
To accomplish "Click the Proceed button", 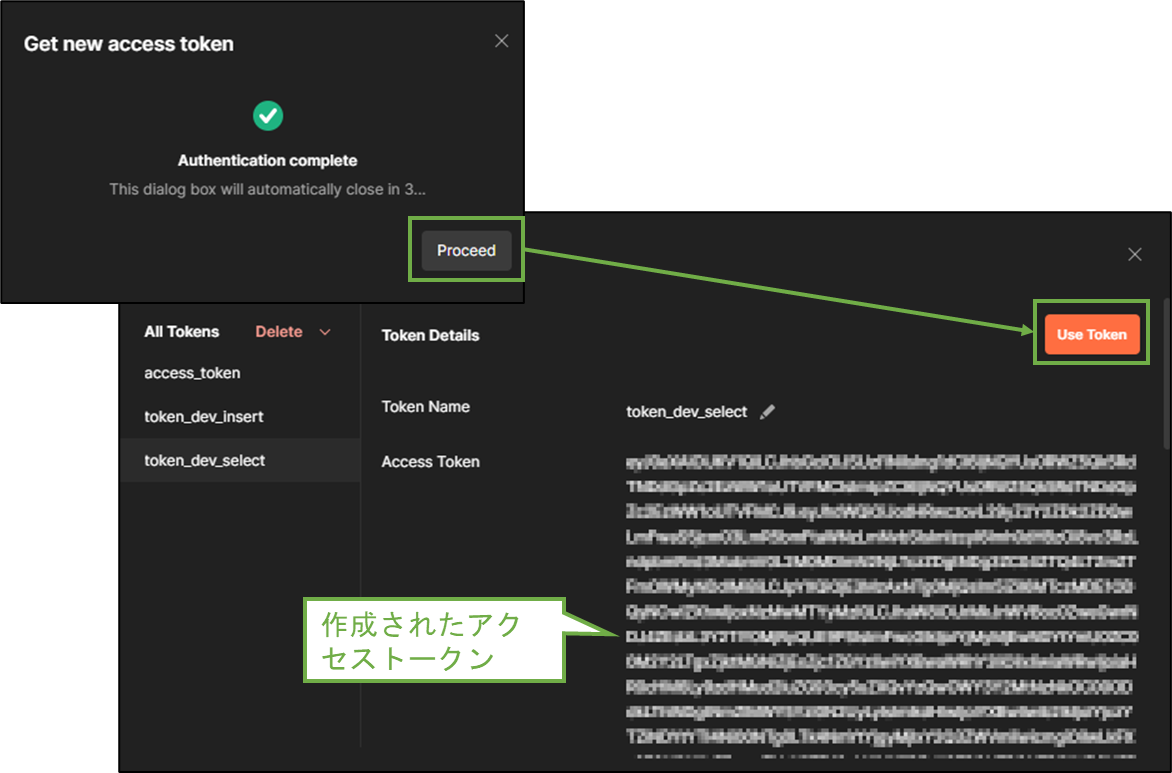I will click(465, 250).
